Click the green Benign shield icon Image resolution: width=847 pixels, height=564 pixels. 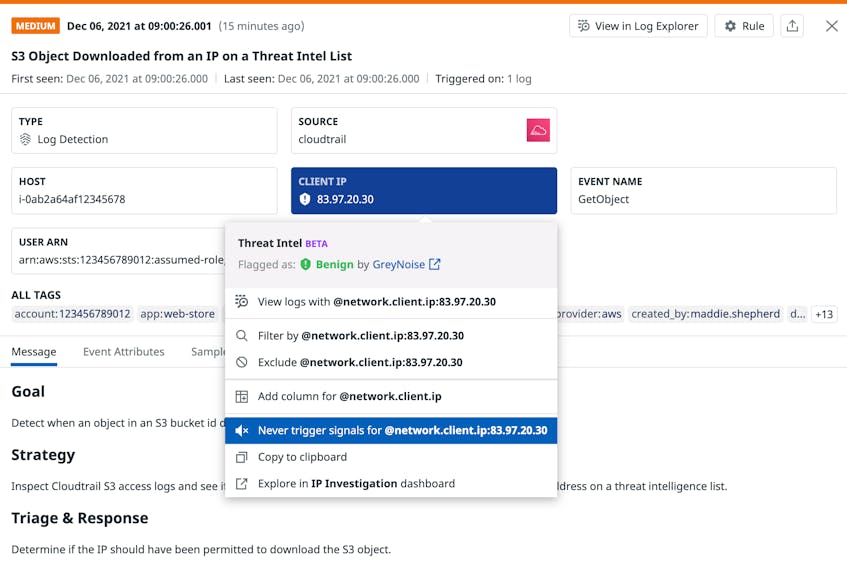point(306,264)
